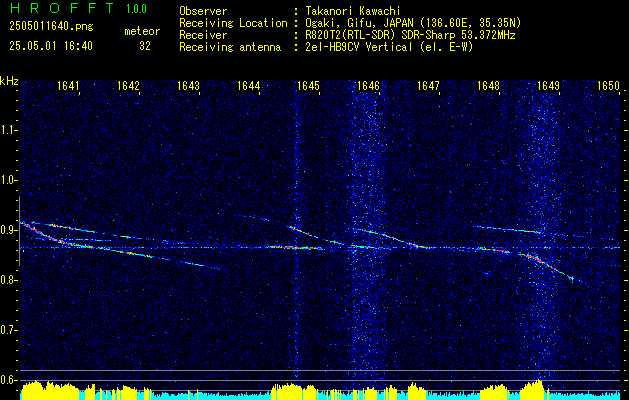Click the Ogaki, Gifu, JAPAN location text
The width and height of the screenshot is (629, 400).
coord(413,23)
